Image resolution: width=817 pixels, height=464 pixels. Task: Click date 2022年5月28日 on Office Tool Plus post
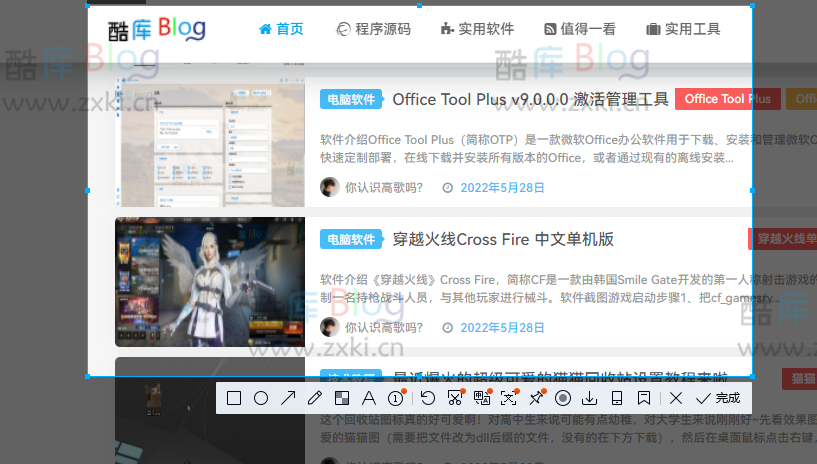502,187
